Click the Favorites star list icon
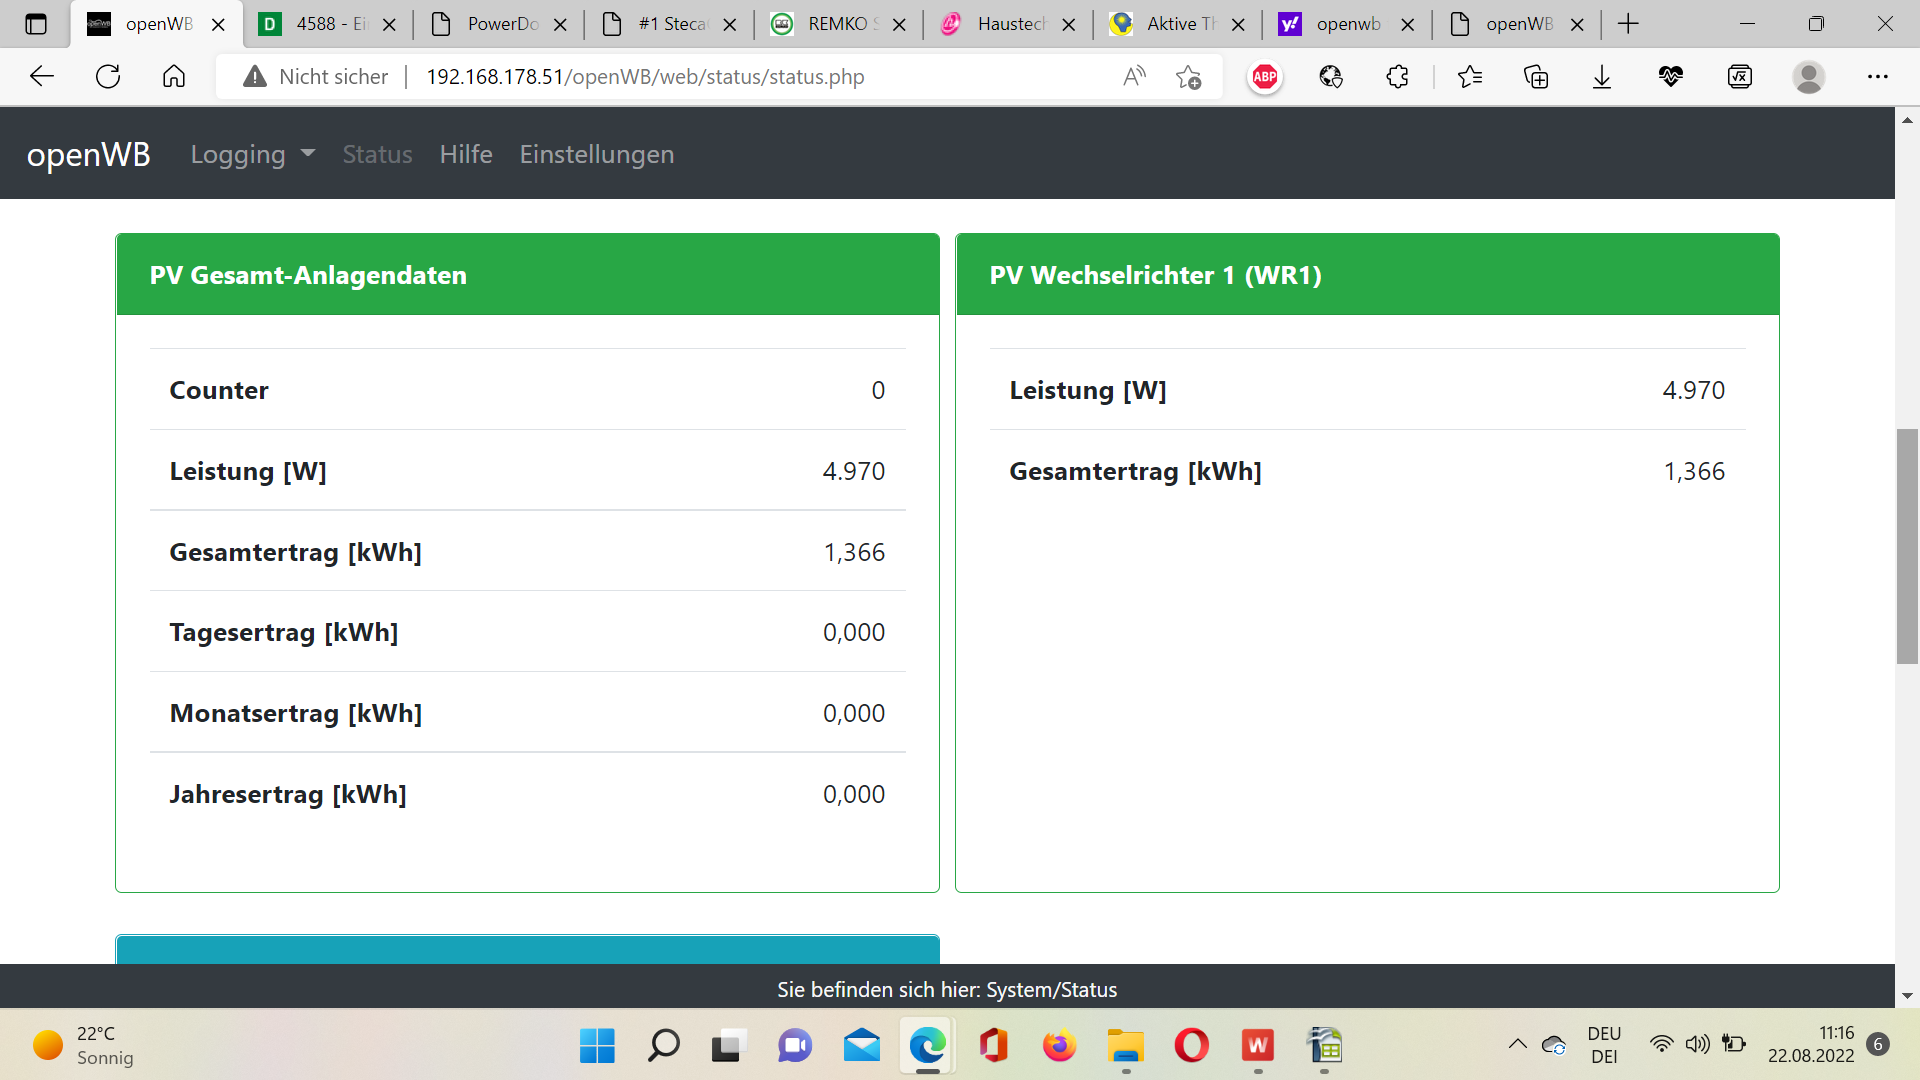1920x1080 pixels. click(x=1469, y=77)
